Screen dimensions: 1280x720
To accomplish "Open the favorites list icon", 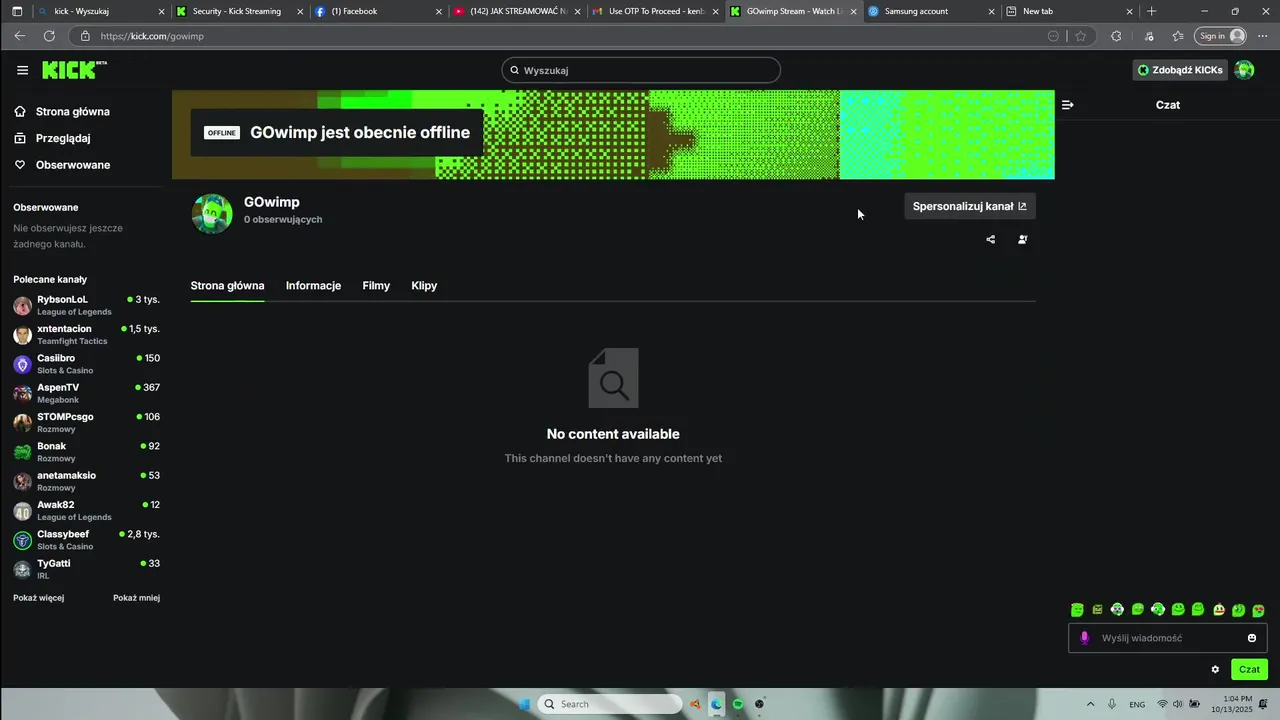I will [1178, 36].
